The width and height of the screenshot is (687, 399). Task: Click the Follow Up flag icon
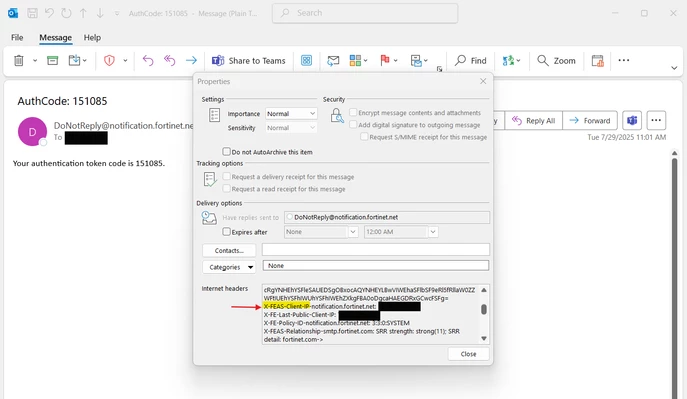point(385,60)
